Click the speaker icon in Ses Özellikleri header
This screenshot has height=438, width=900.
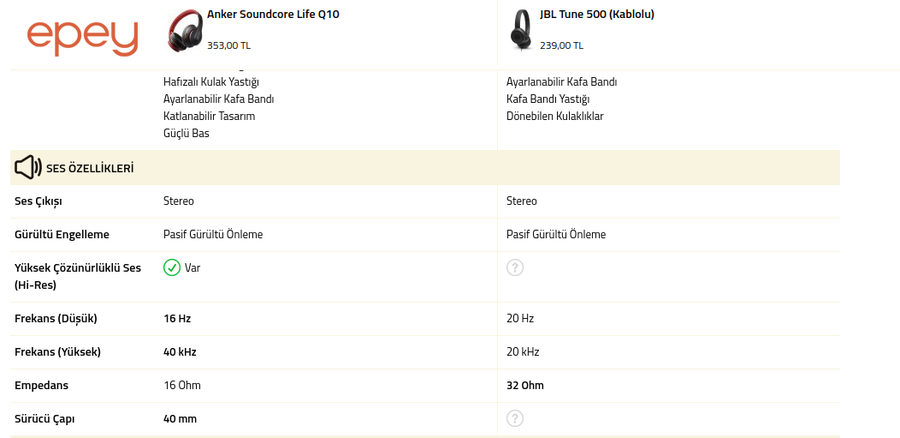28,168
